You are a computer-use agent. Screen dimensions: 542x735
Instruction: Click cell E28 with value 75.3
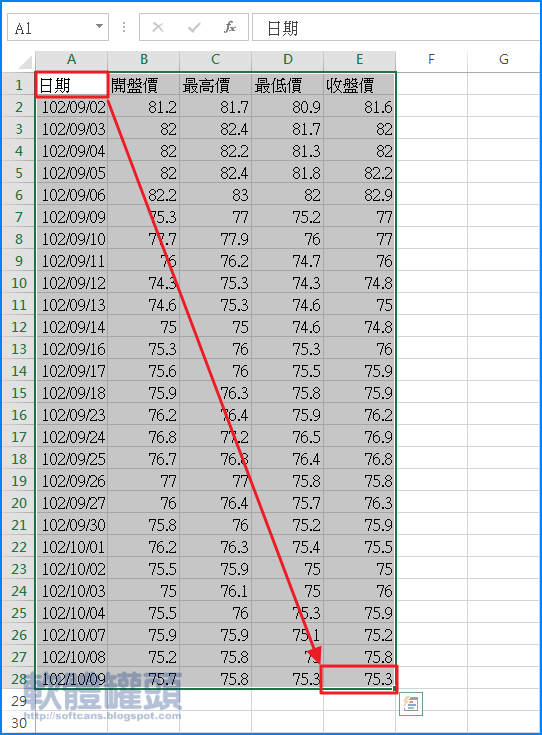pos(359,679)
